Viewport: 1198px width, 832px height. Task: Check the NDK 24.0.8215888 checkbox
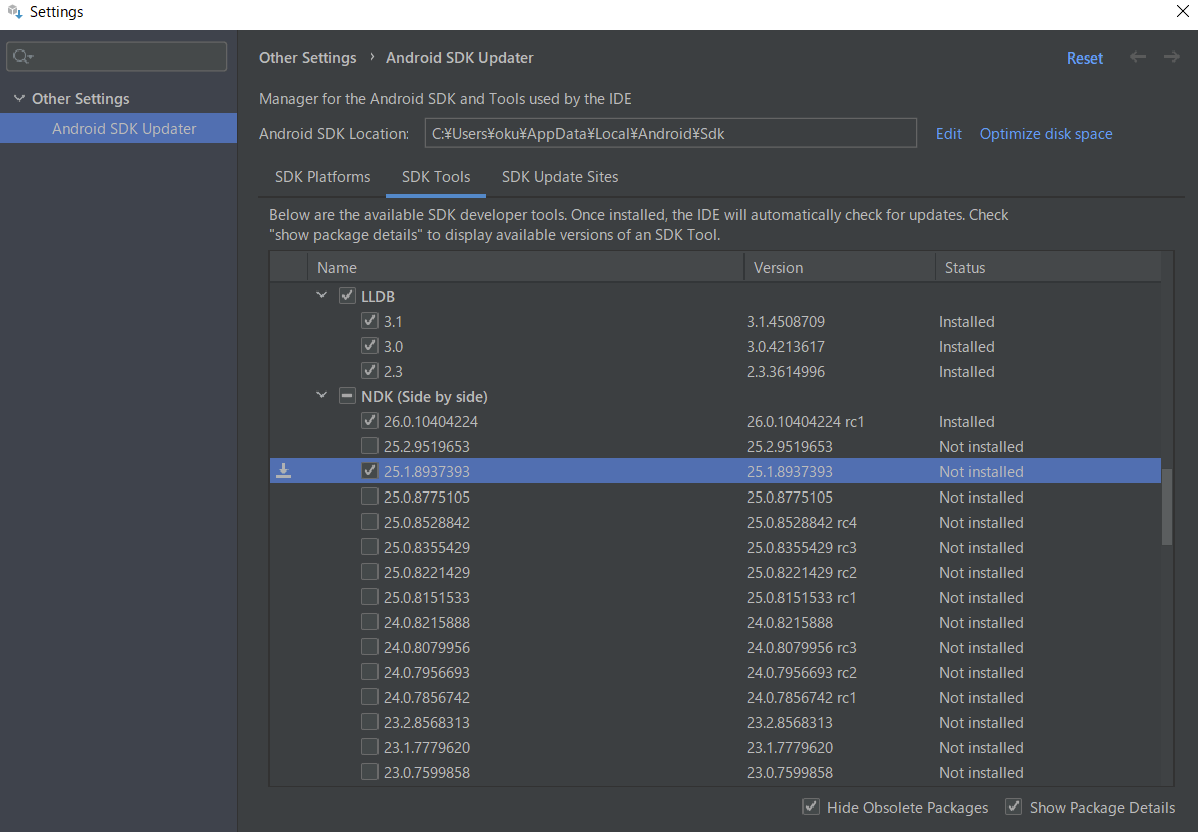[370, 622]
